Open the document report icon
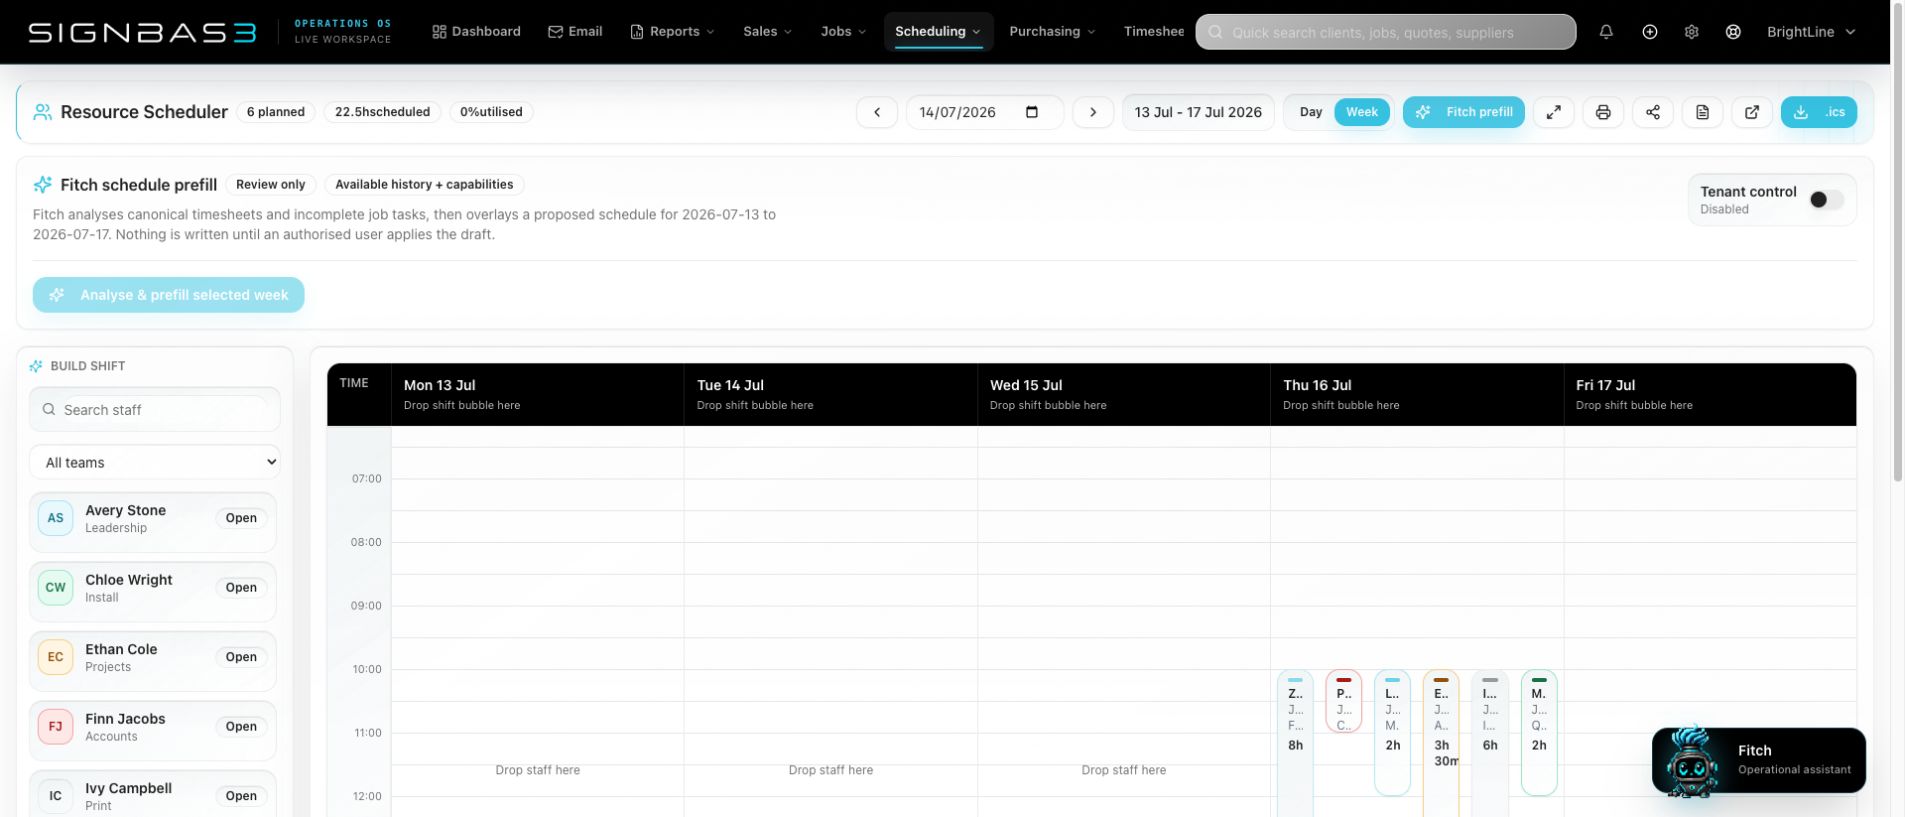This screenshot has height=817, width=1905. [1702, 112]
